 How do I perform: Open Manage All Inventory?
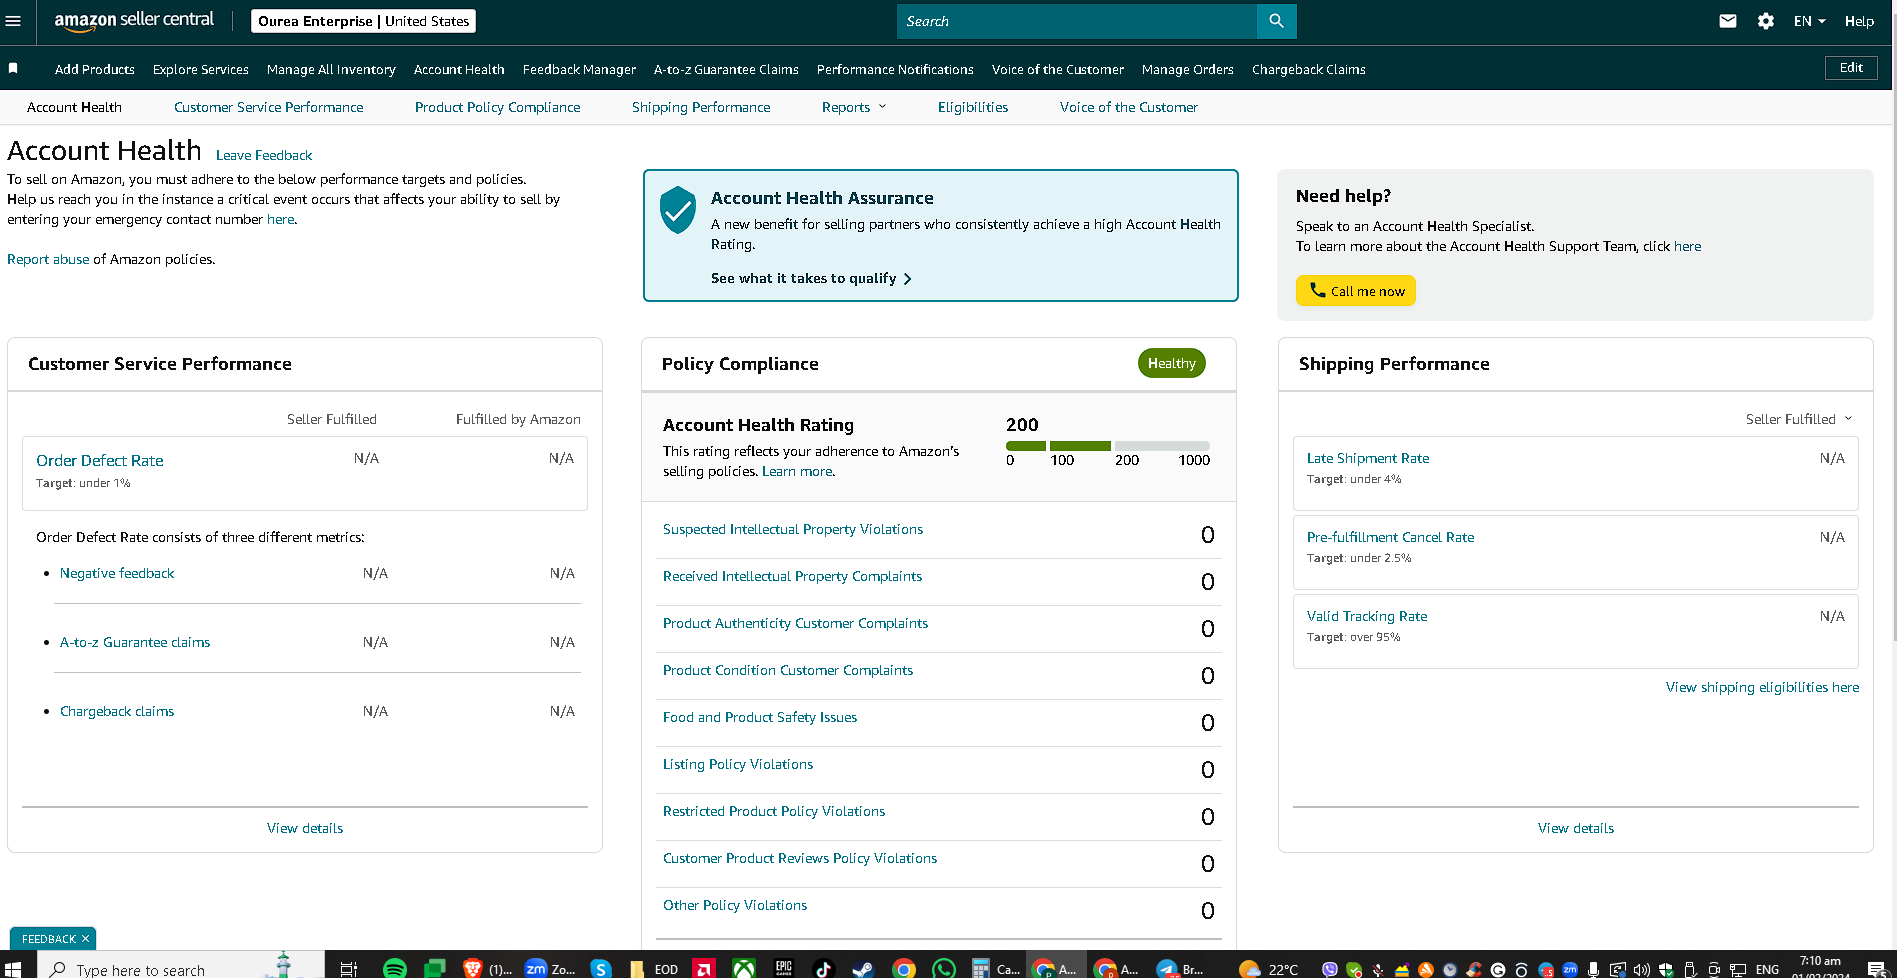[331, 69]
